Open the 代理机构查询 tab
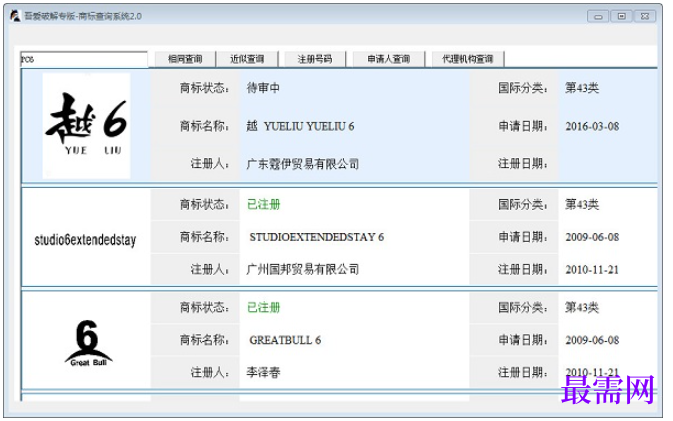Screen dimensions: 673x421 pos(468,59)
